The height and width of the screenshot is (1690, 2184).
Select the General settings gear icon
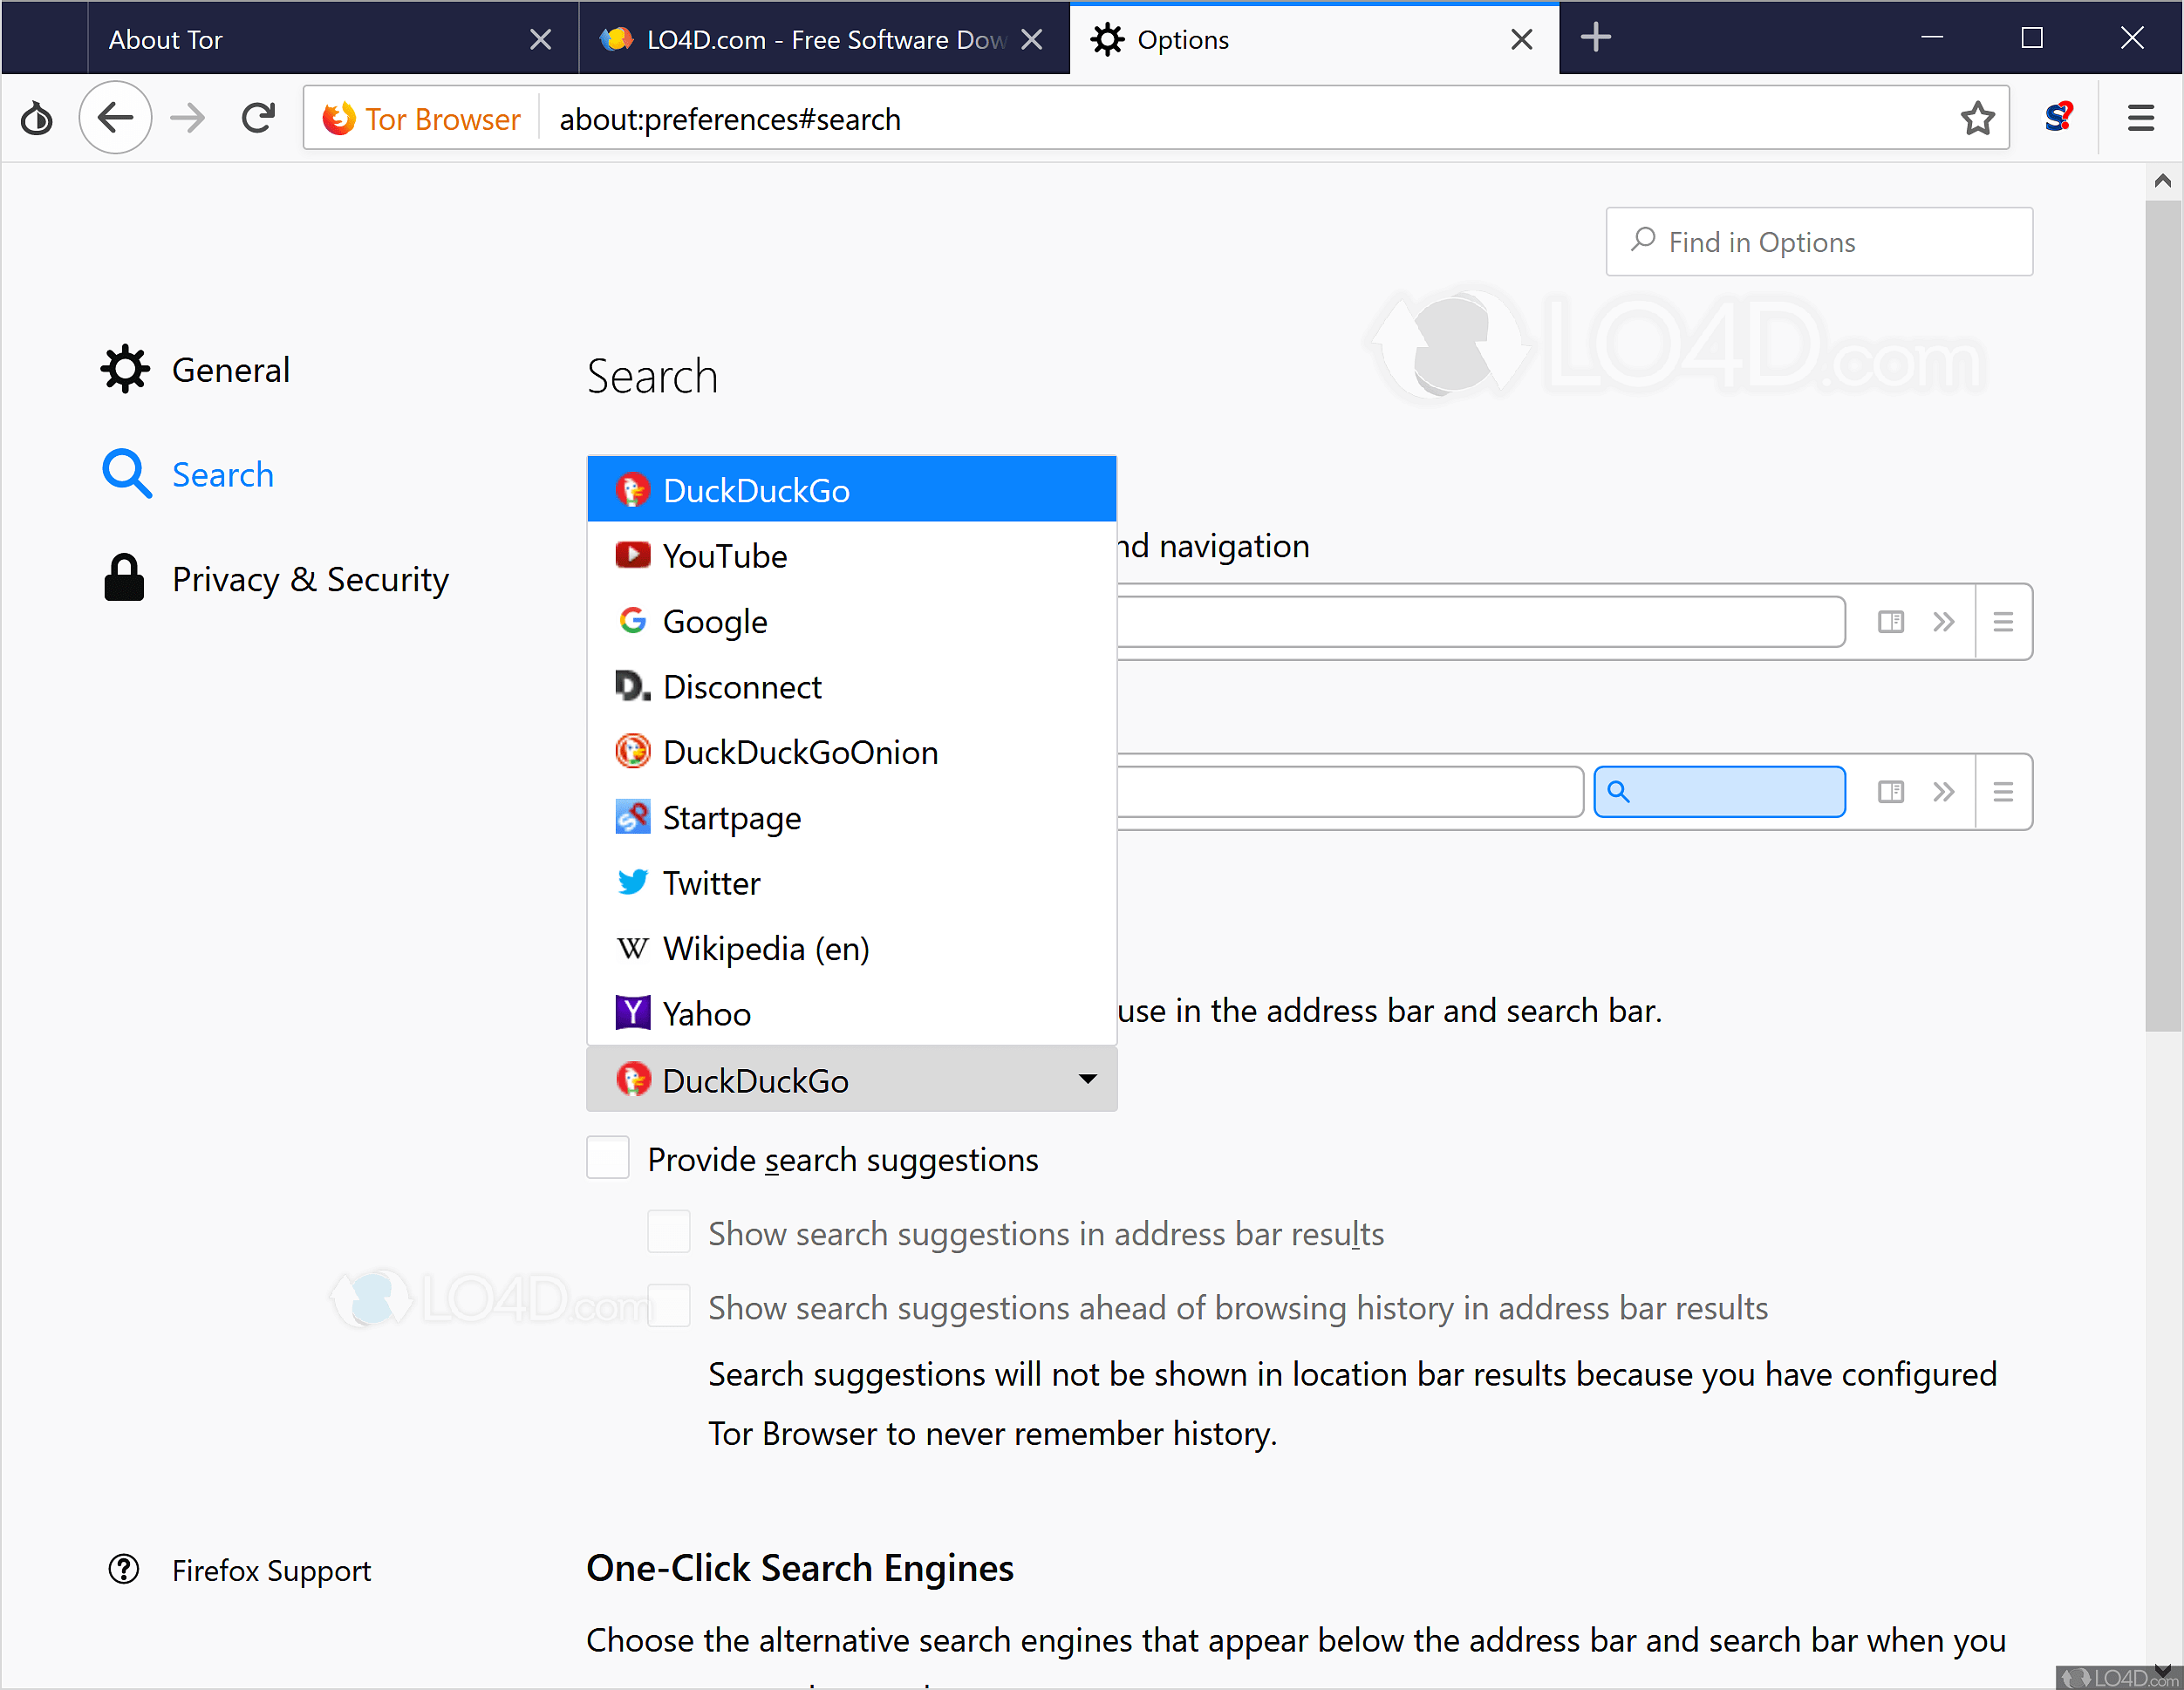tap(125, 368)
